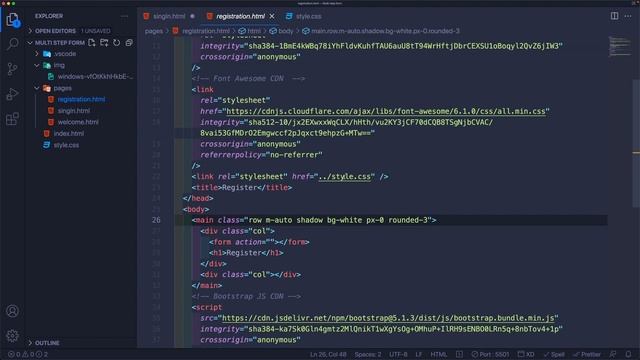Click the minimap at editor top right
The width and height of the screenshot is (640, 360).
619,46
